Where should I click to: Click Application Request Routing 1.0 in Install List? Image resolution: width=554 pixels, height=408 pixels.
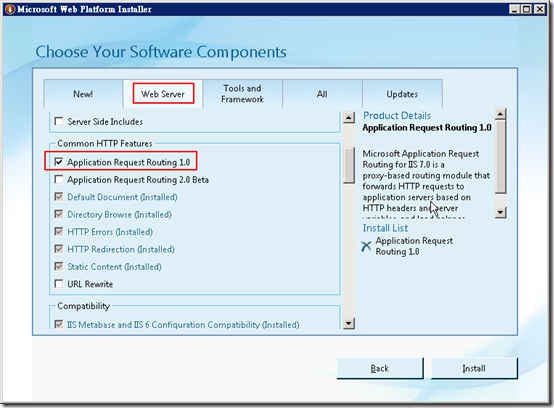click(414, 246)
